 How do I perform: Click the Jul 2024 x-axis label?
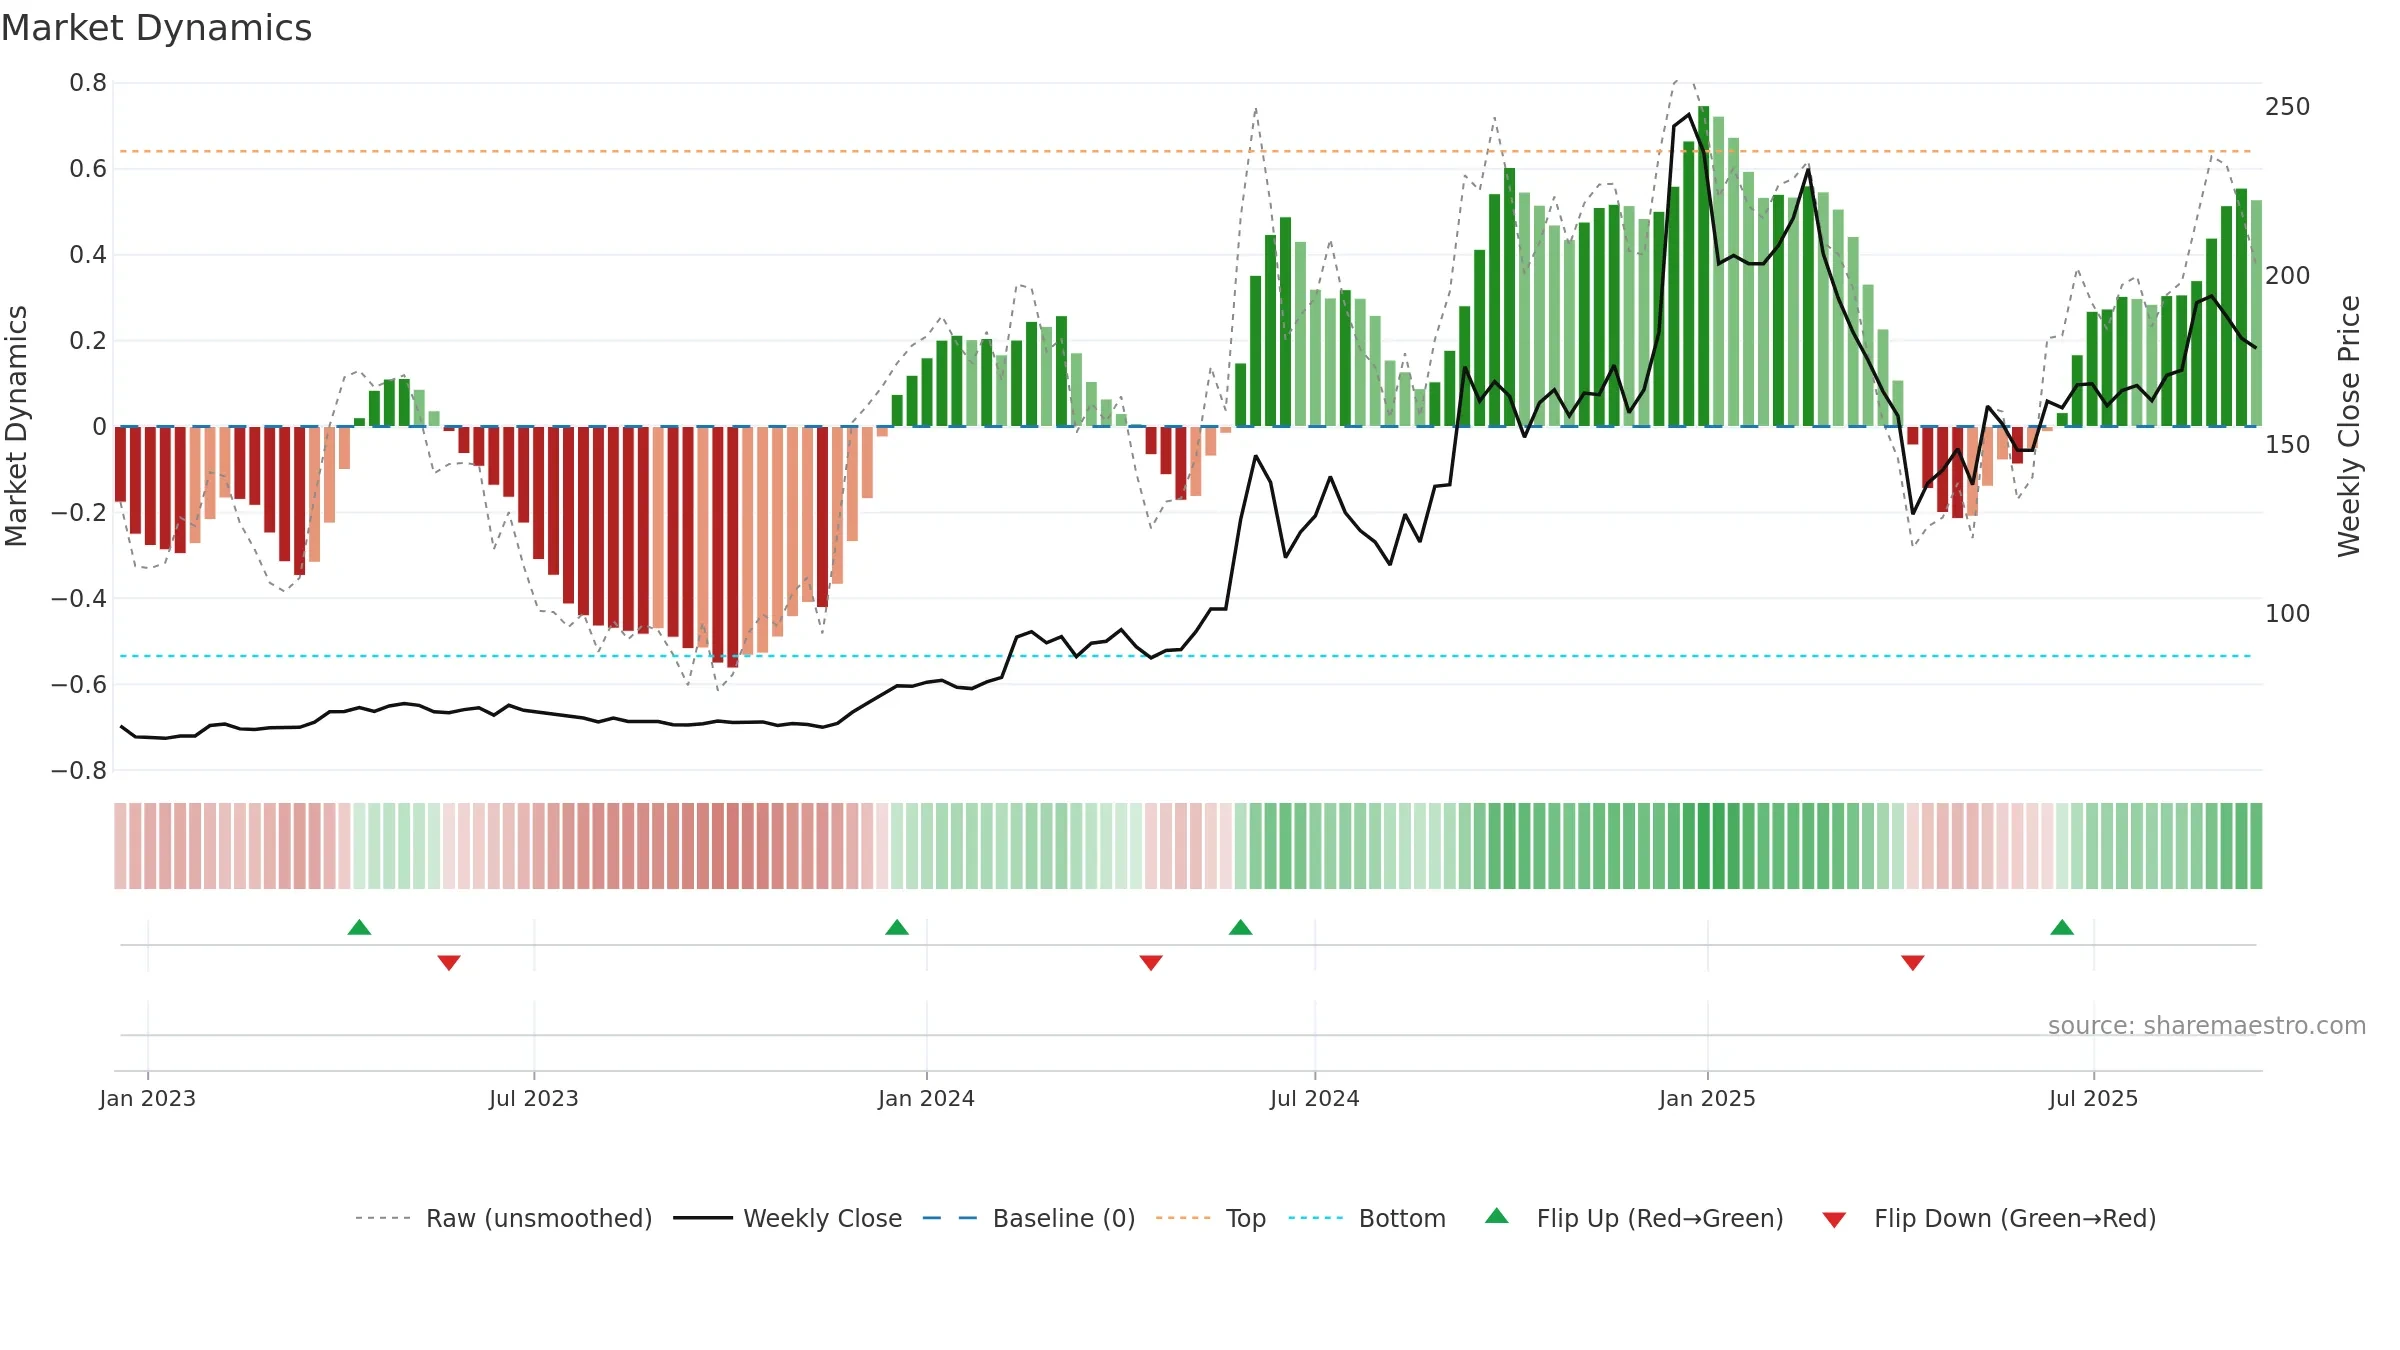click(1315, 1098)
